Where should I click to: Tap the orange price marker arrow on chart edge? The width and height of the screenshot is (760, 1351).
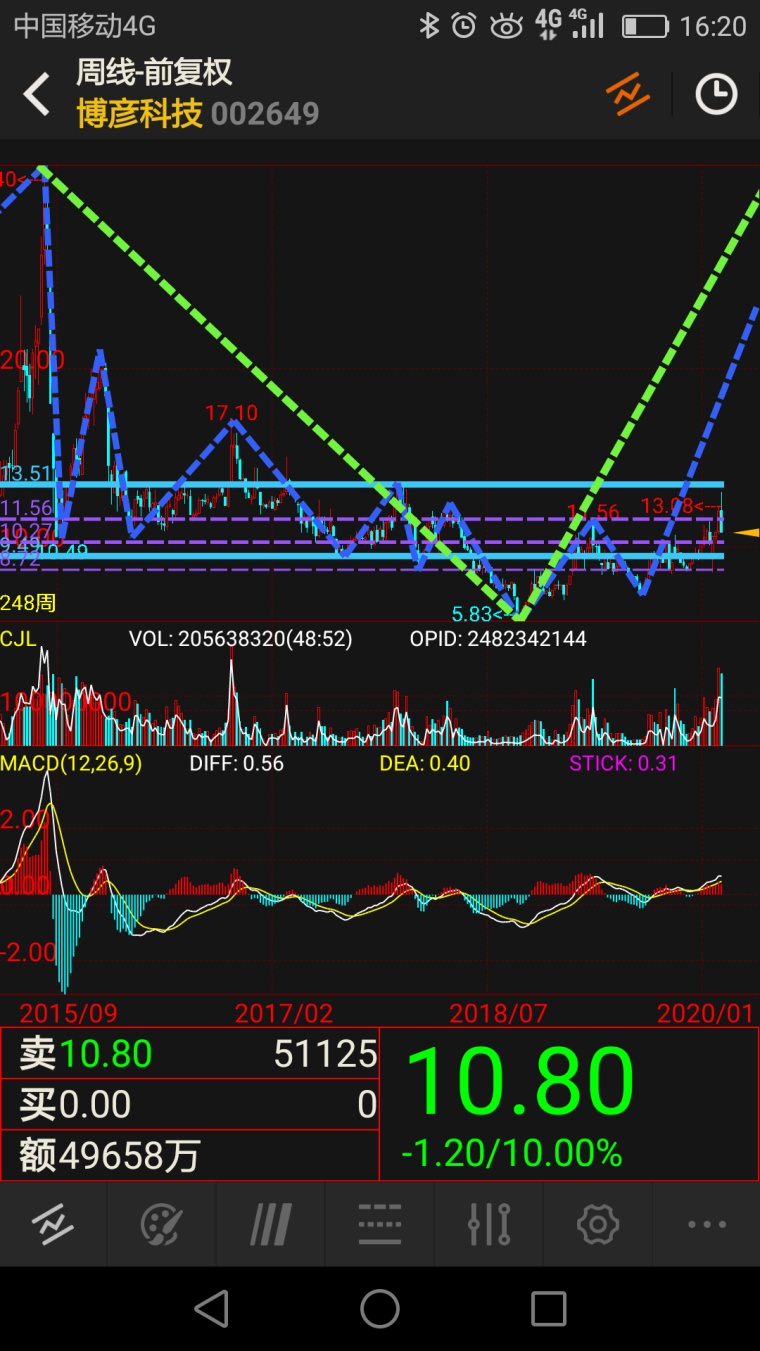click(746, 532)
